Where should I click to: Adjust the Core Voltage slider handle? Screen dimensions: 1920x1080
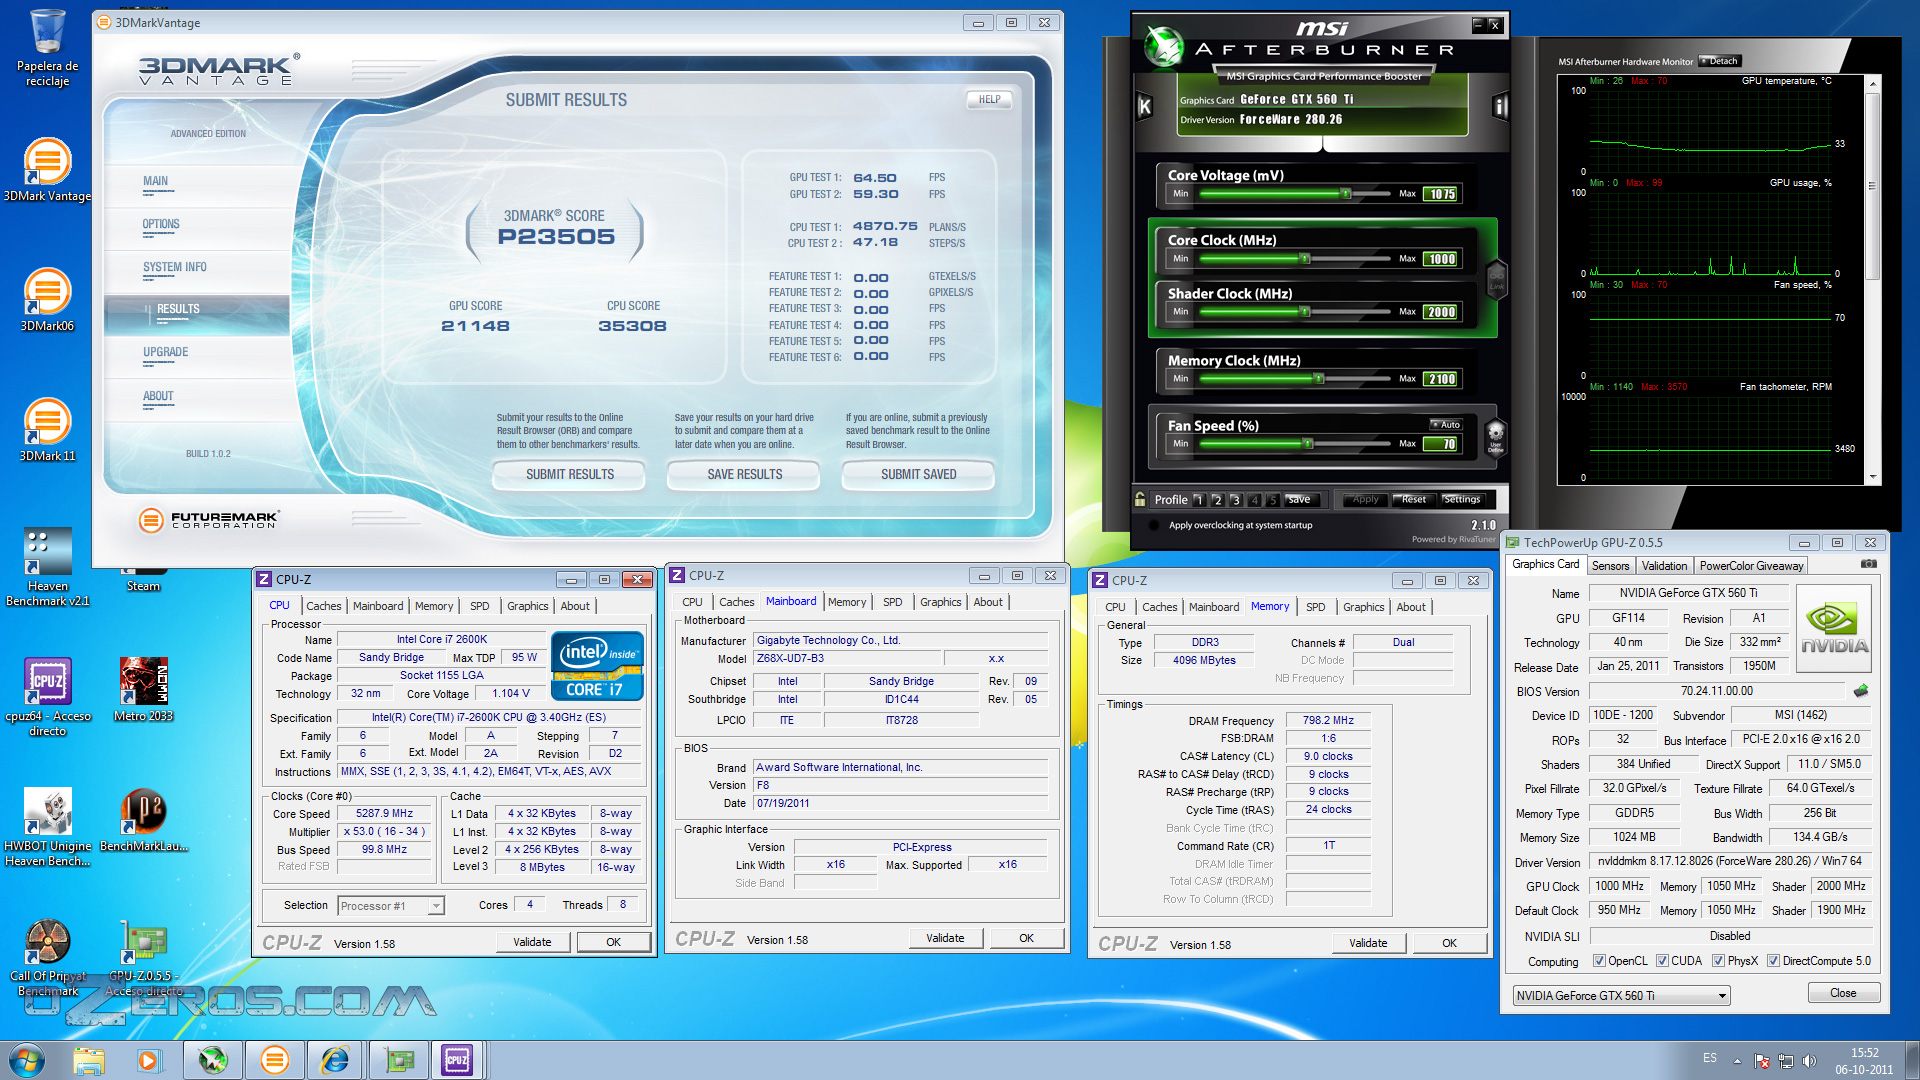(1346, 194)
